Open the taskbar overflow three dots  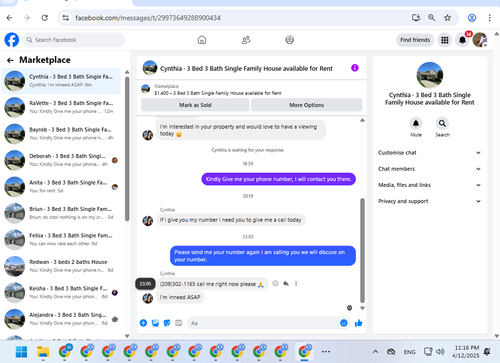pyautogui.click(x=326, y=352)
